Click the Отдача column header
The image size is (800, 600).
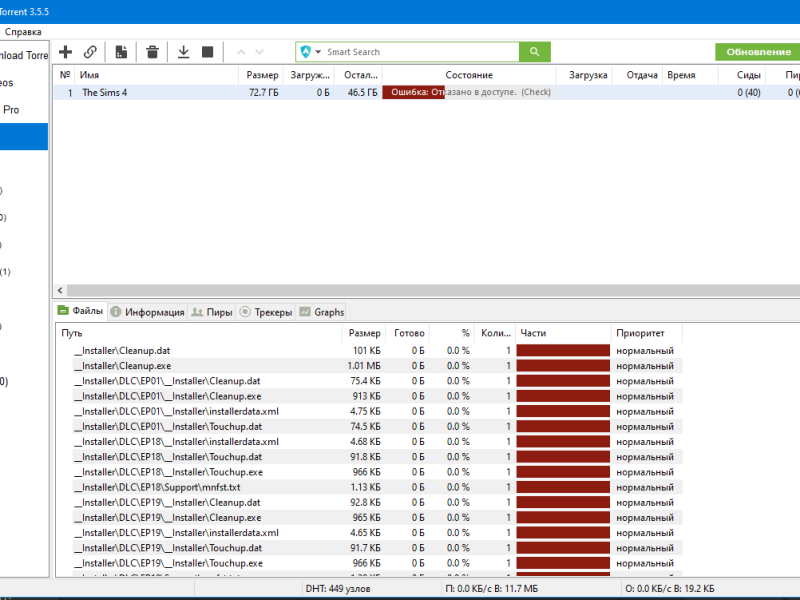pyautogui.click(x=637, y=75)
